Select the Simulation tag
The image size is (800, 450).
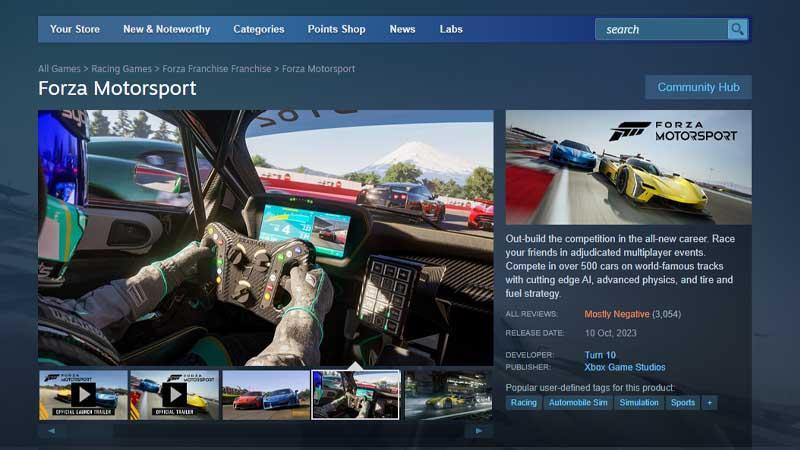pyautogui.click(x=639, y=403)
